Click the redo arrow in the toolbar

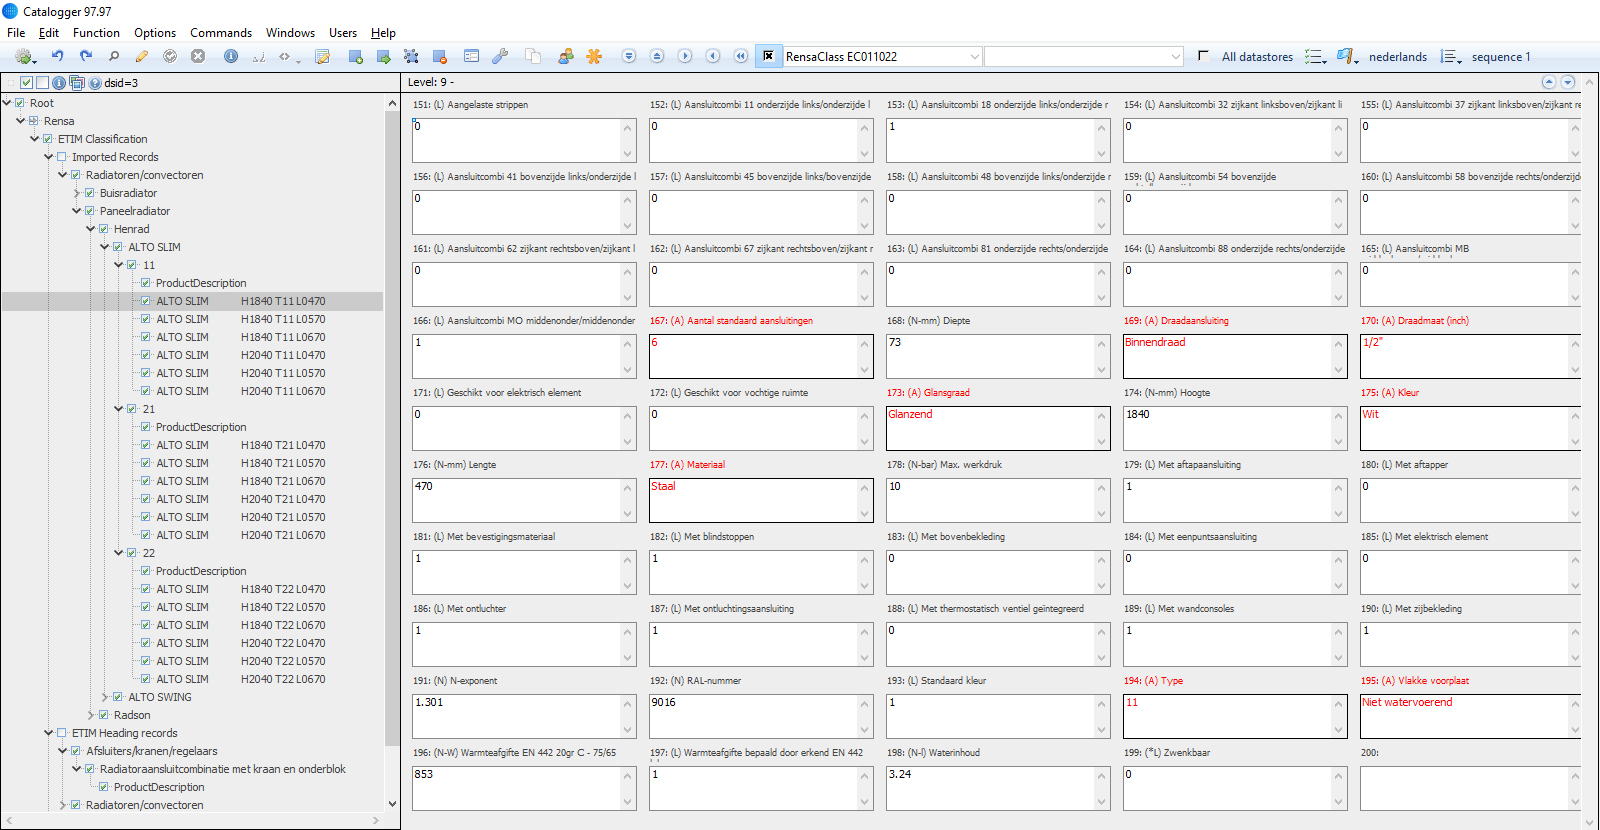(x=86, y=57)
